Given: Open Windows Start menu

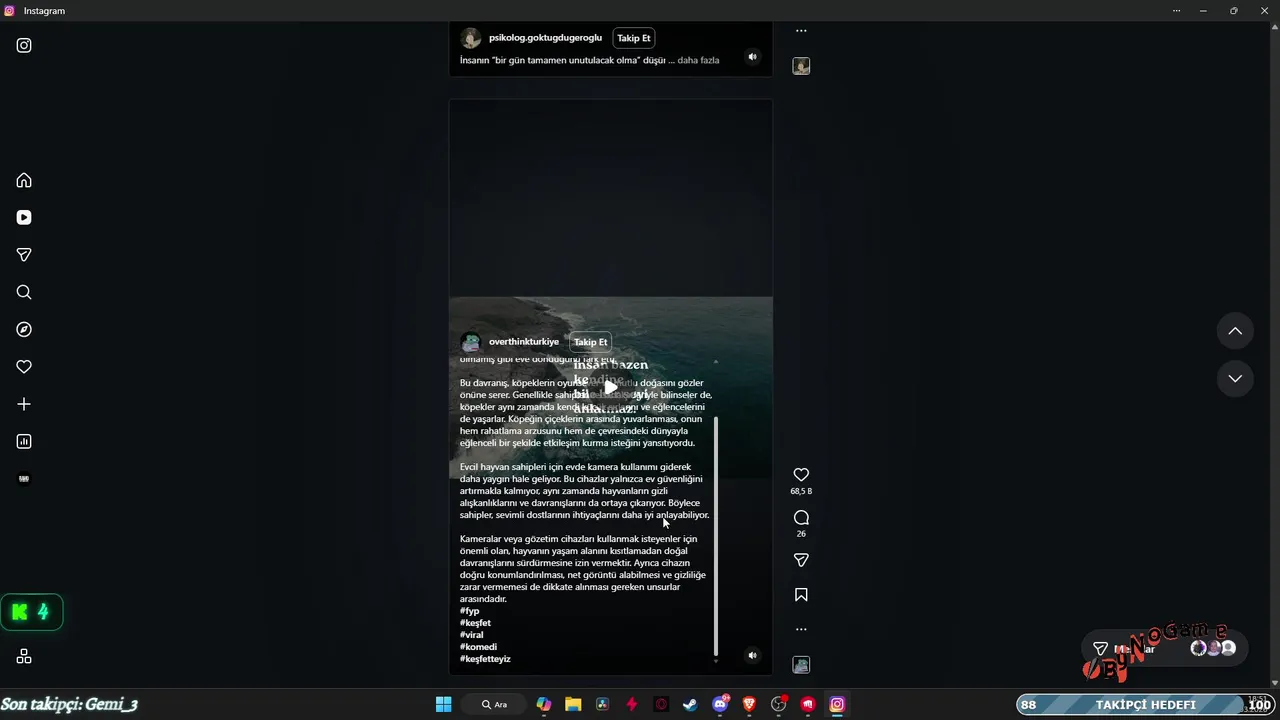Looking at the screenshot, I should [x=444, y=704].
